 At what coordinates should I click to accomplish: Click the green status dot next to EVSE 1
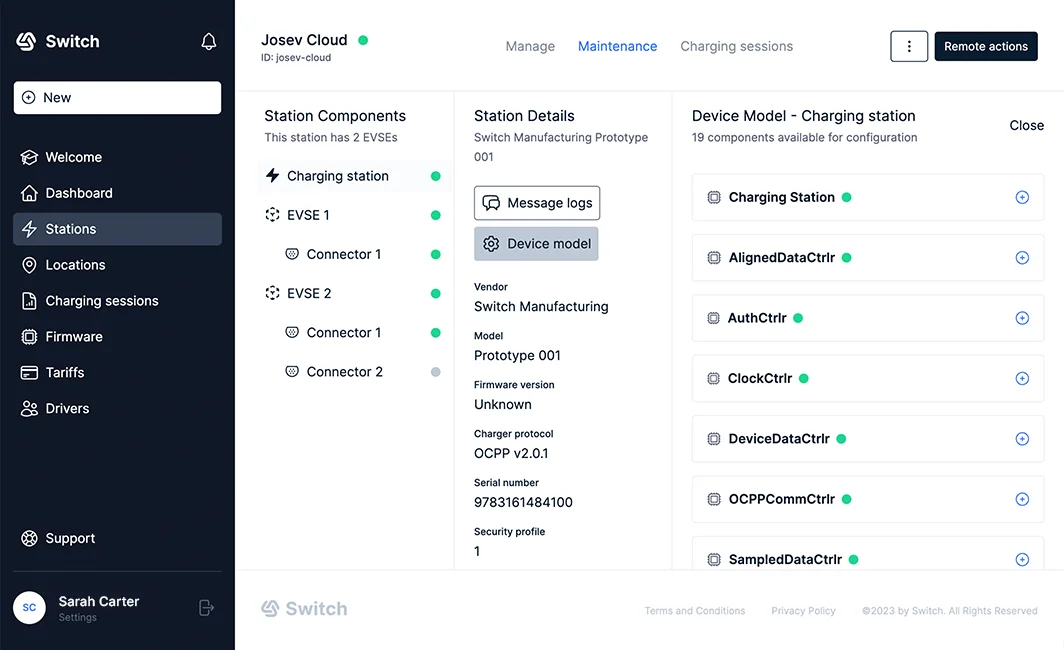tap(436, 214)
